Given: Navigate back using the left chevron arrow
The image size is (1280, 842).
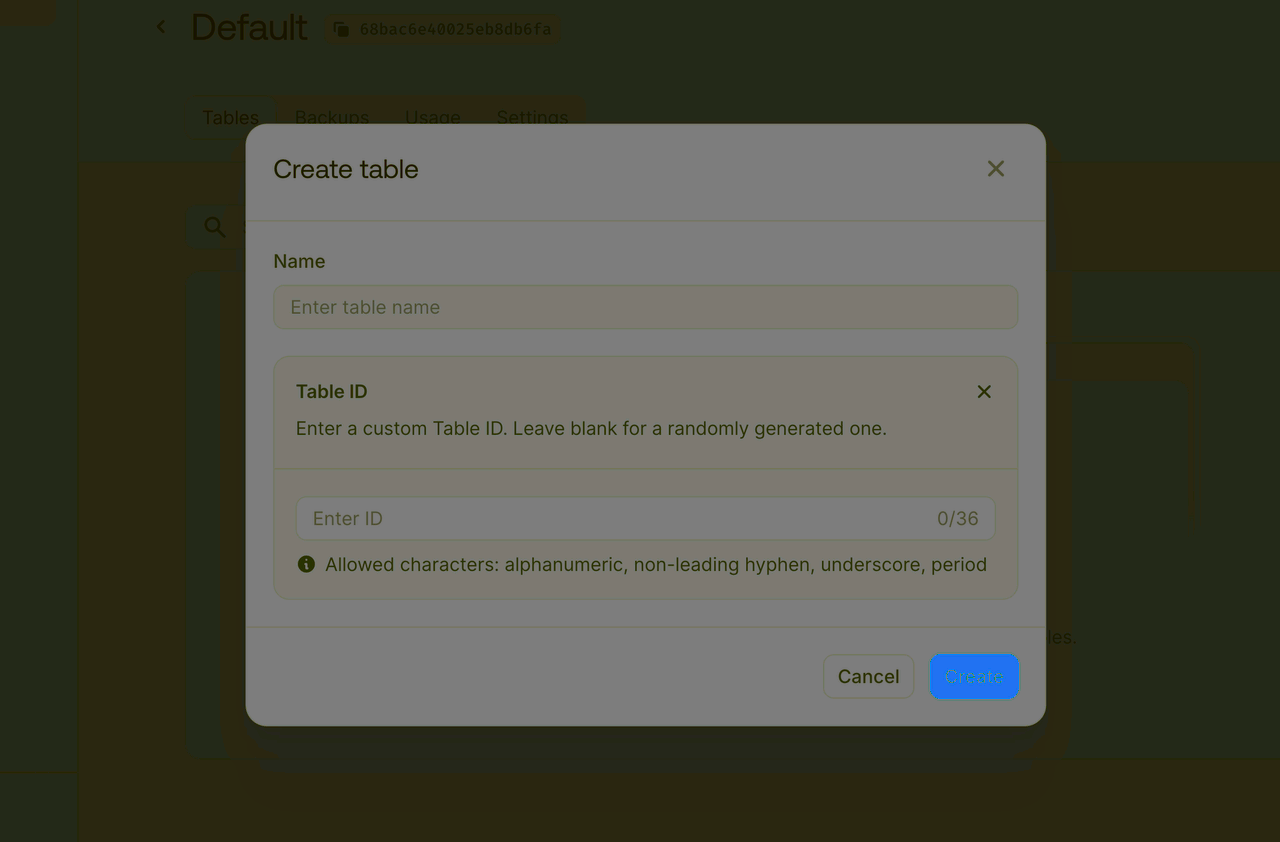Looking at the screenshot, I should pyautogui.click(x=160, y=26).
